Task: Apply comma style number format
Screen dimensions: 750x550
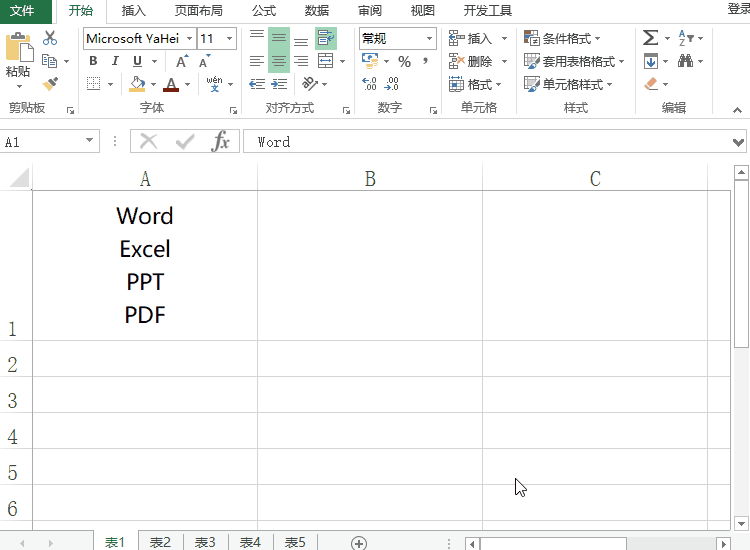Action: 425,61
